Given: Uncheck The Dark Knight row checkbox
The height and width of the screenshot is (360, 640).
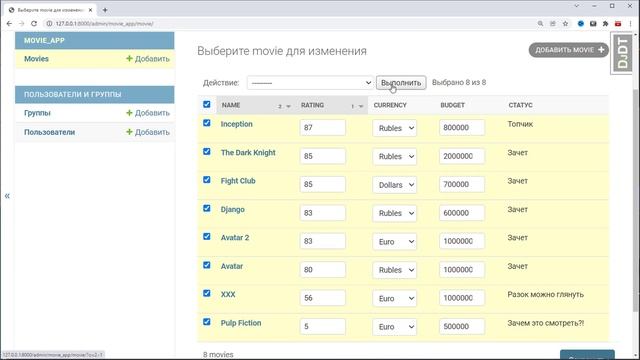Looking at the screenshot, I should pos(207,151).
